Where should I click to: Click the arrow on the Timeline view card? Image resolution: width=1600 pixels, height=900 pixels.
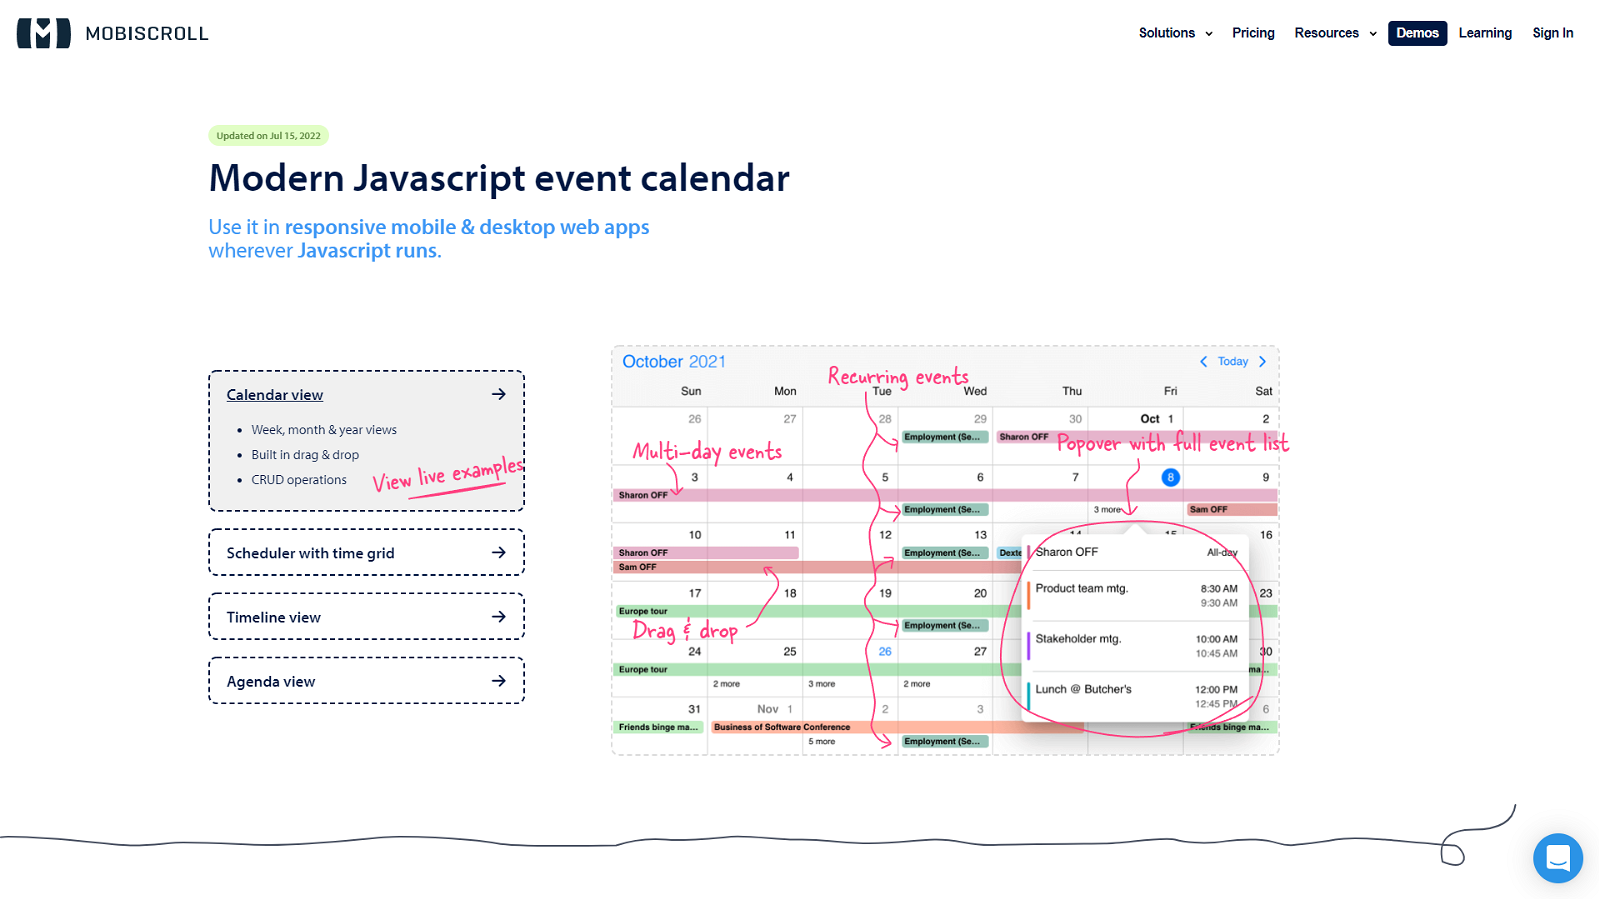[499, 616]
